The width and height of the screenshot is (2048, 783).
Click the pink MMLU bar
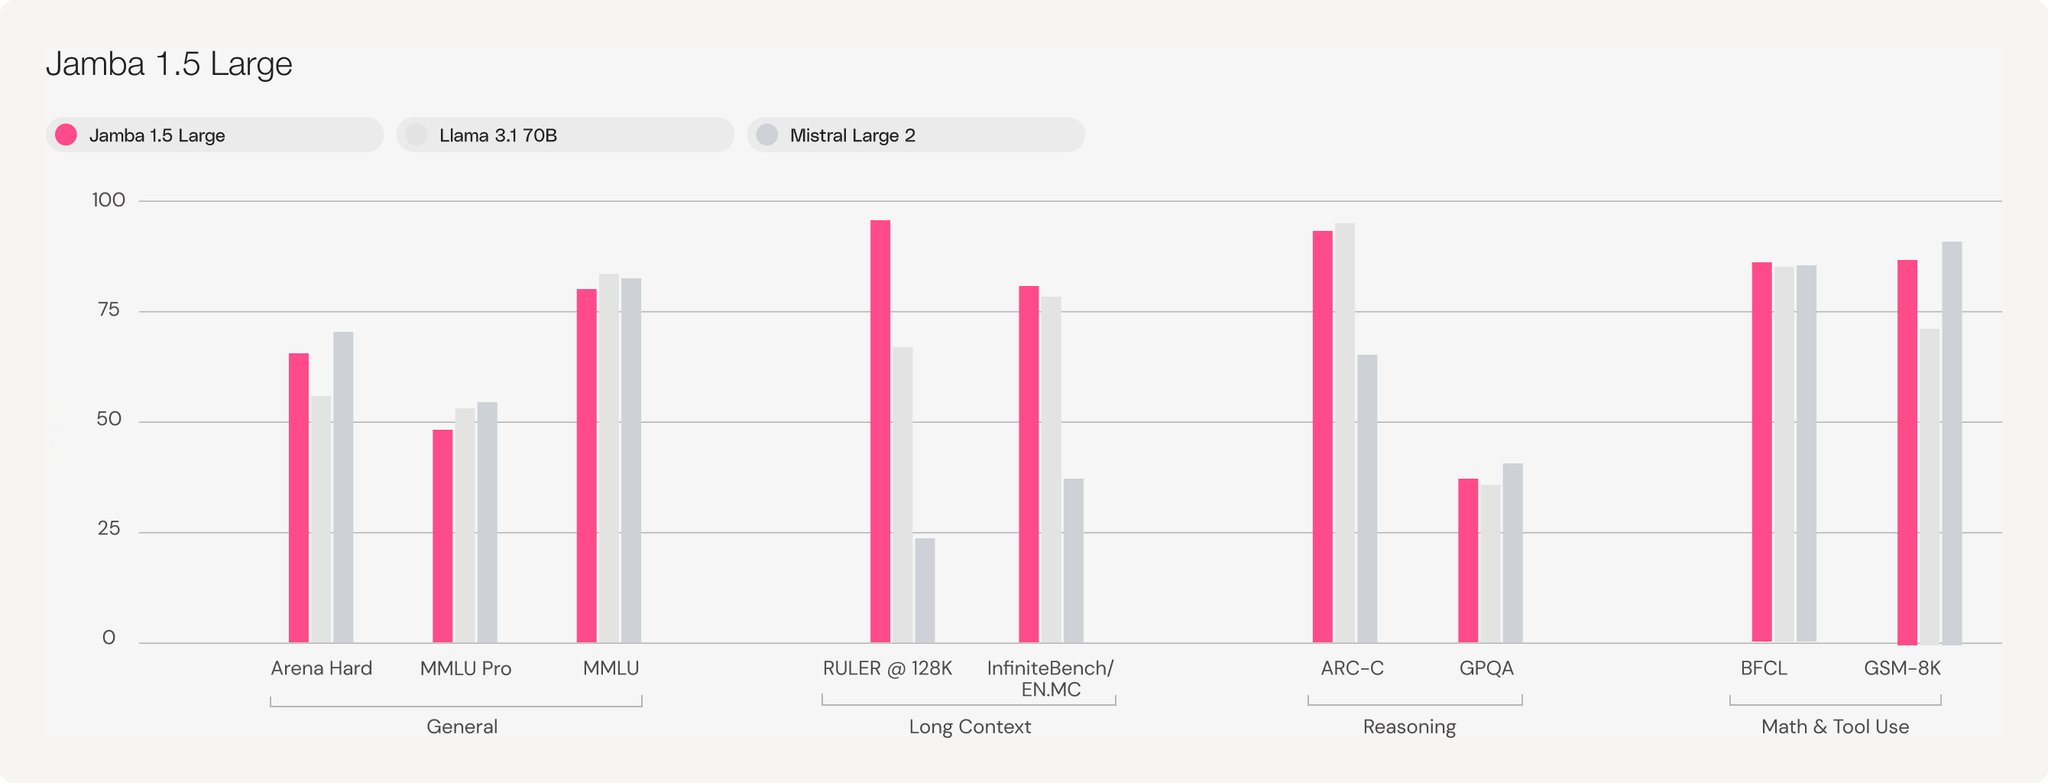[x=586, y=466]
